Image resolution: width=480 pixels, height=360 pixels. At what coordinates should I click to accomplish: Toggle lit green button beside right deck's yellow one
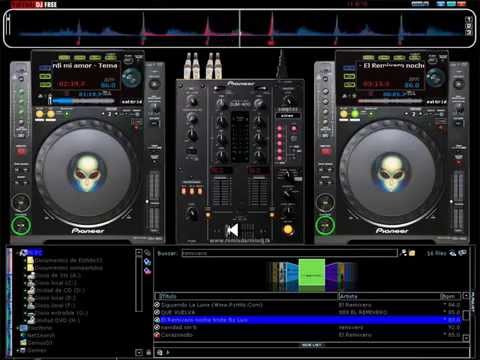[355, 114]
